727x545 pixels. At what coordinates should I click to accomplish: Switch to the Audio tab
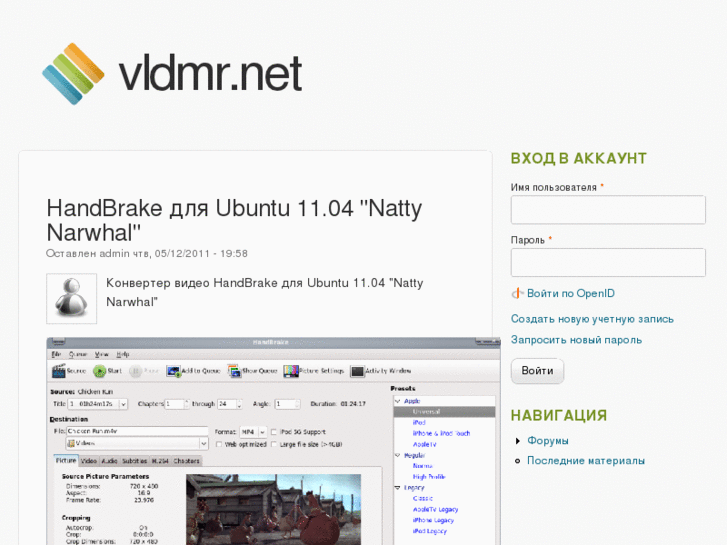109,461
